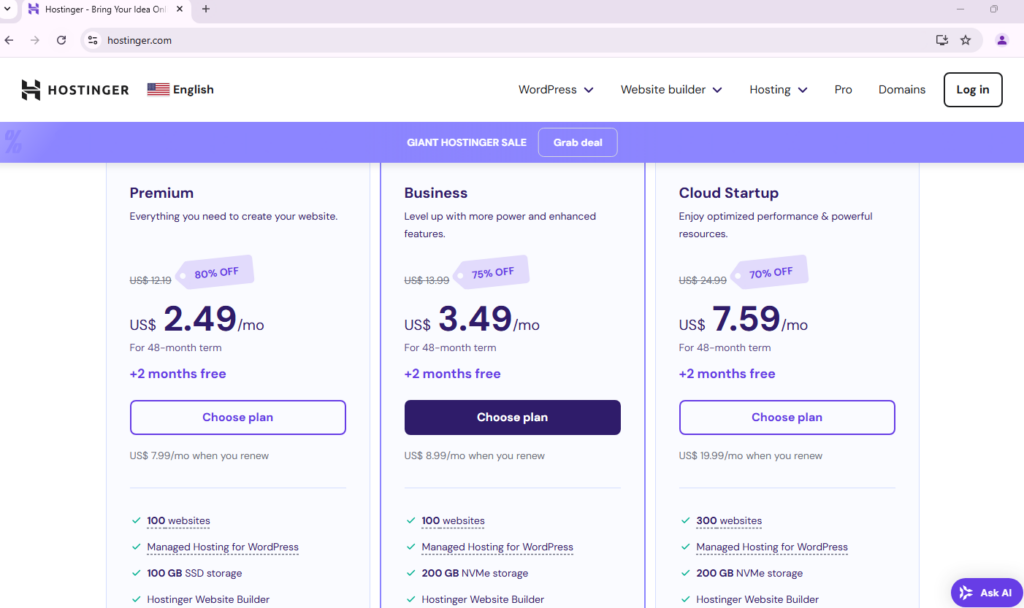
Task: Expand the Hosting dropdown menu
Action: tap(778, 90)
